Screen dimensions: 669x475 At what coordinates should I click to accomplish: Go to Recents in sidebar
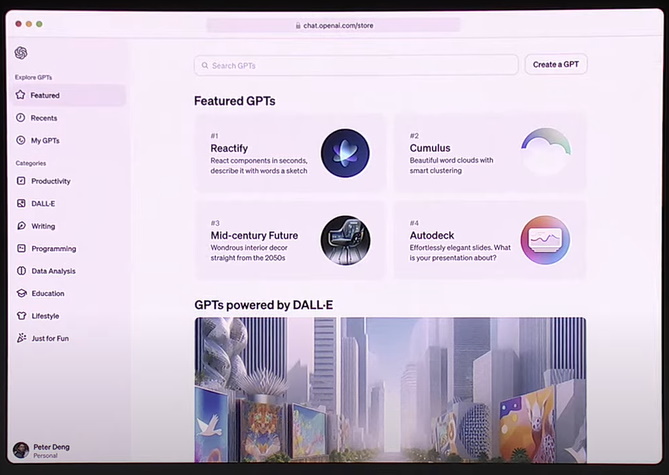click(x=44, y=118)
